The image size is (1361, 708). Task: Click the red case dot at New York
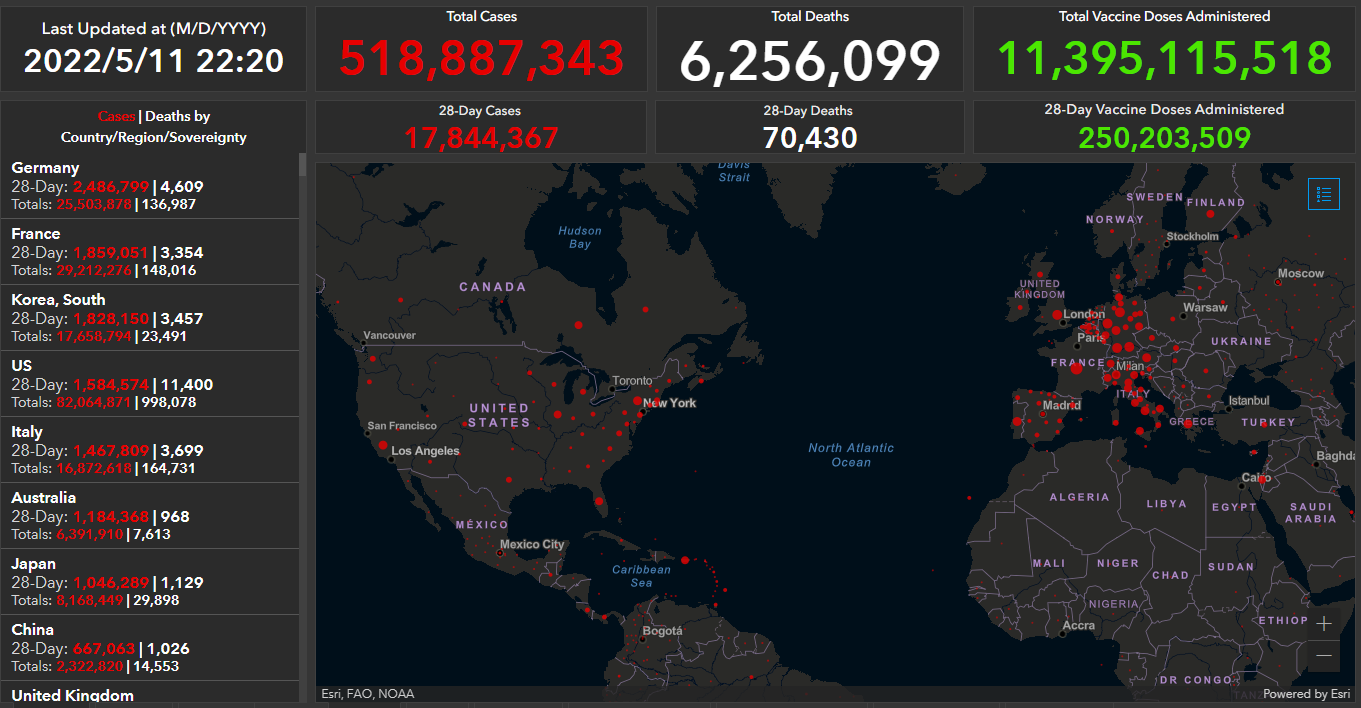pos(638,401)
